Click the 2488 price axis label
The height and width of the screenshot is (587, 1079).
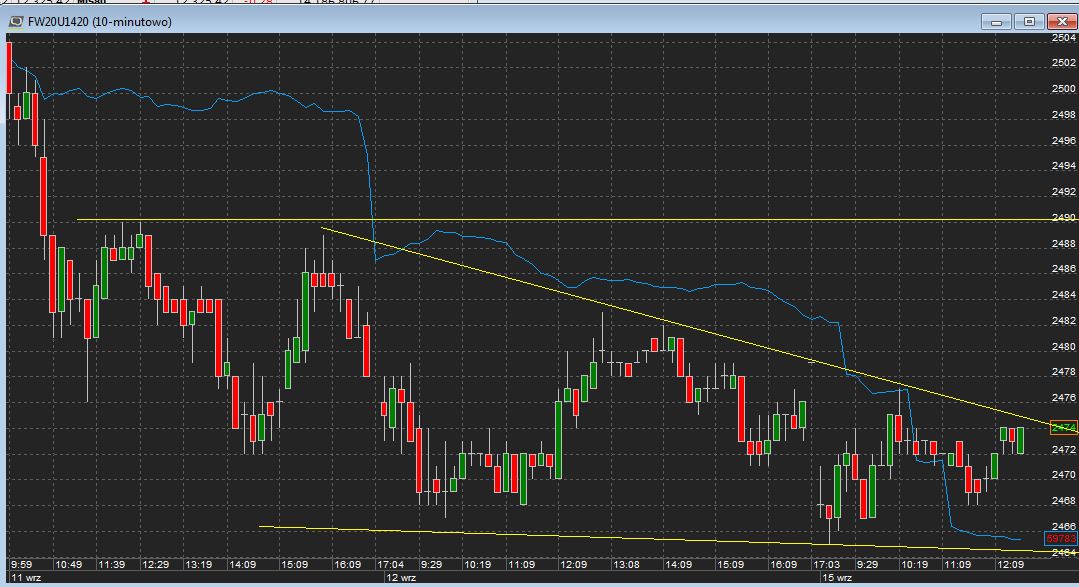click(1064, 244)
